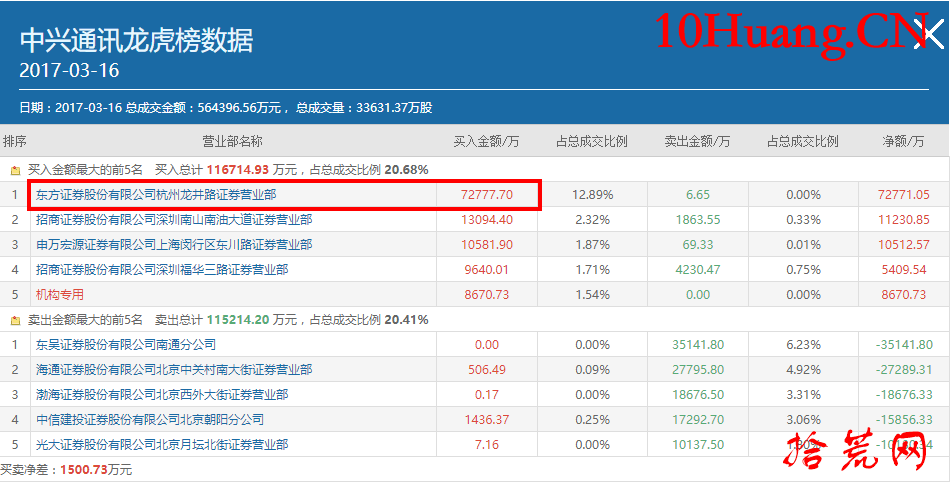Select sell amount 1863.55

(x=697, y=220)
